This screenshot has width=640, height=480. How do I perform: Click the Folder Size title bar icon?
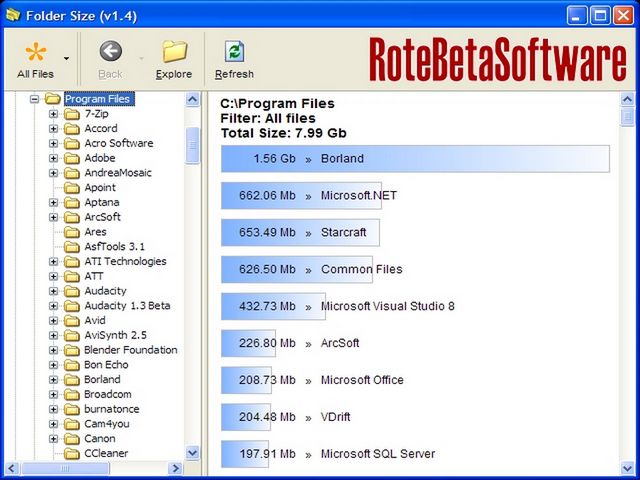pos(13,15)
